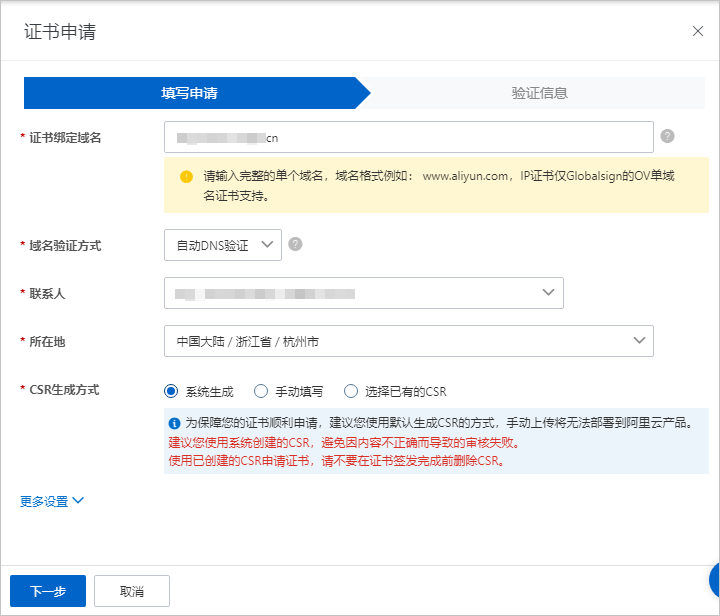
Task: Open the 自动DNS验证 dropdown
Action: [x=223, y=245]
